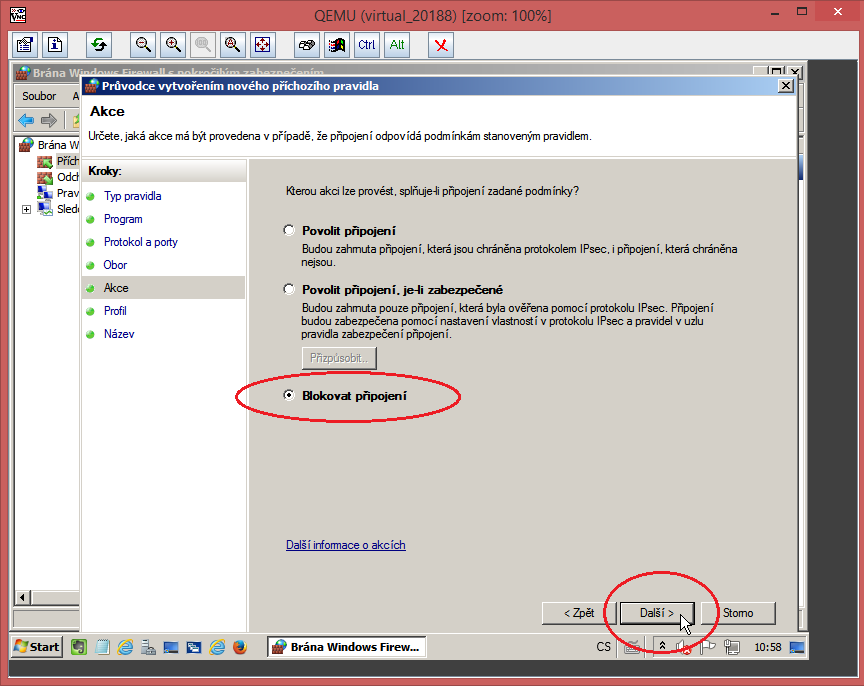Select connection security rules node (Prav...)

[58, 193]
